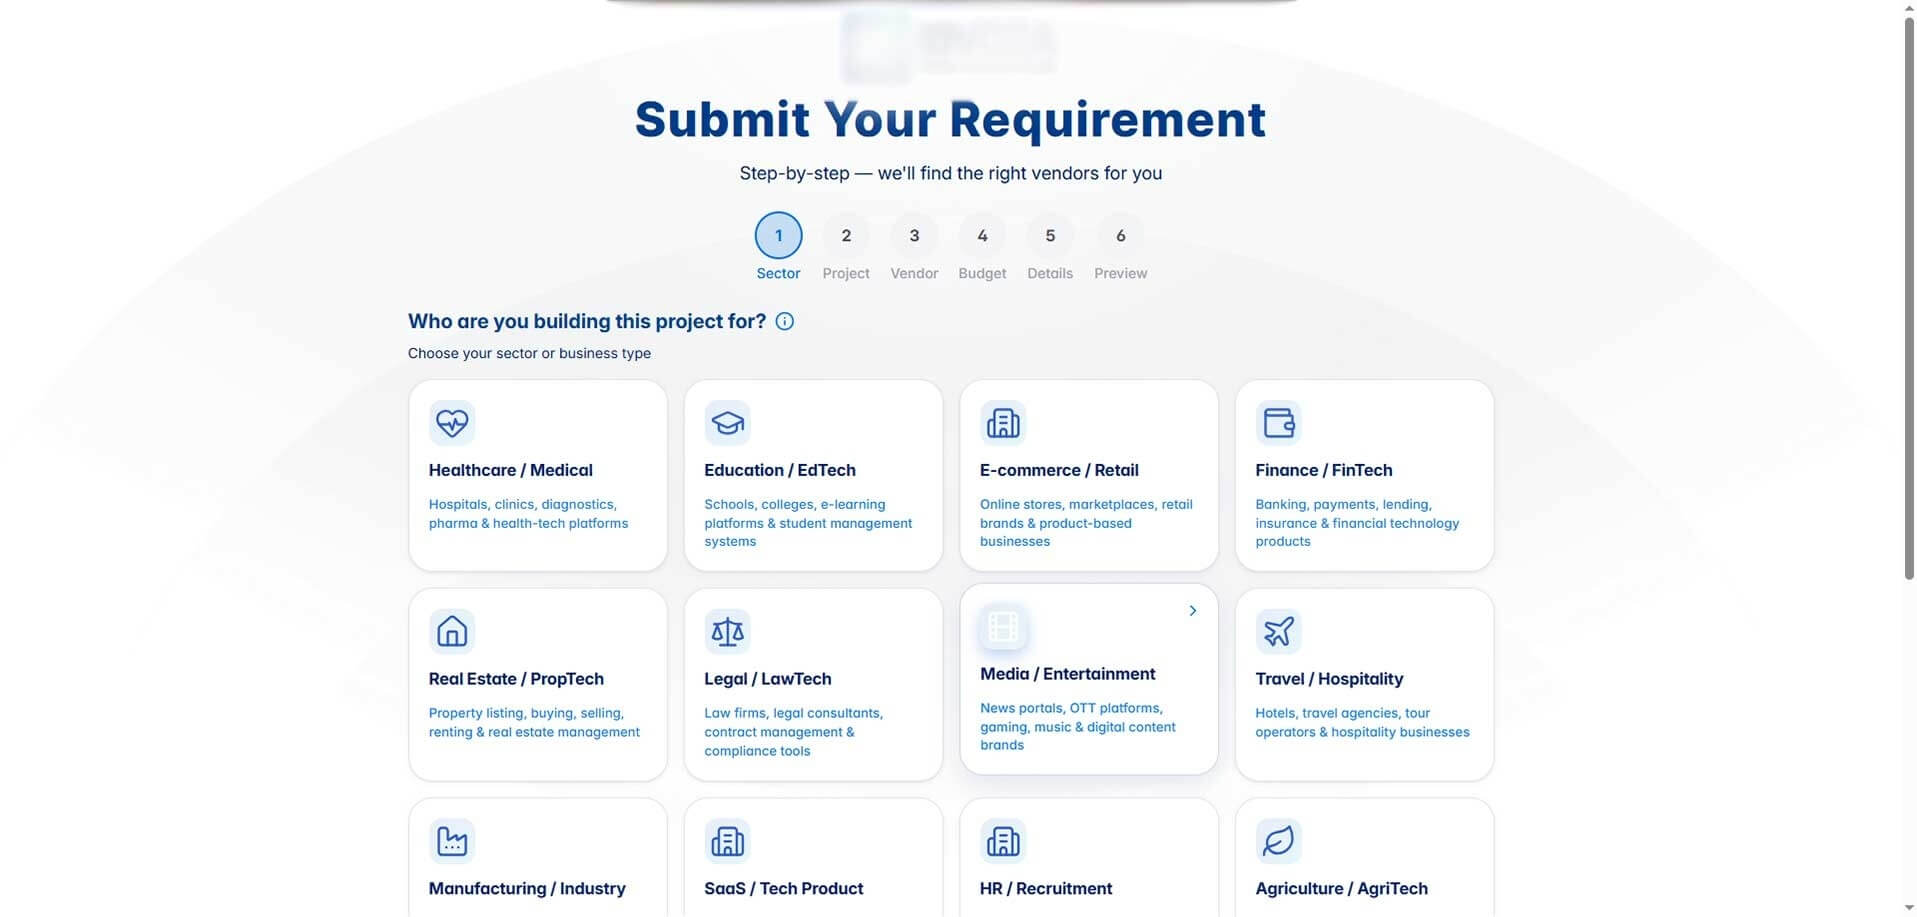The height and width of the screenshot is (917, 1917).
Task: Open the info tooltip beside the sector question
Action: click(x=785, y=321)
